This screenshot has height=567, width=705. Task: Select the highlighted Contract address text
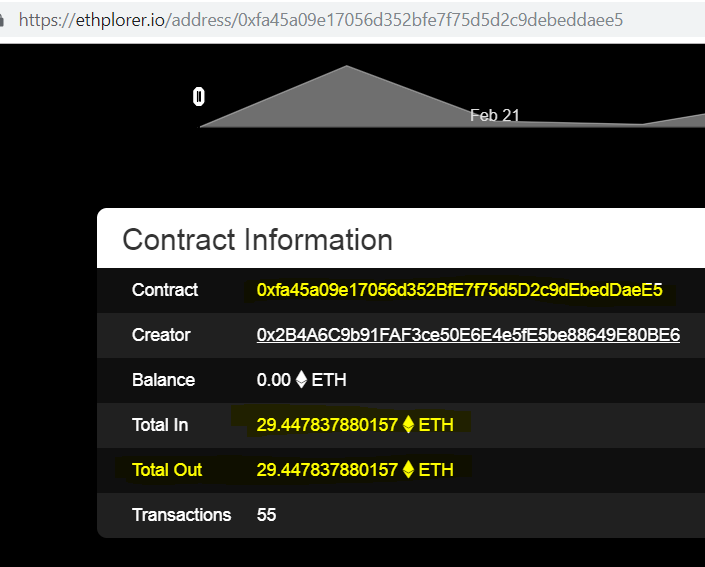pos(459,290)
